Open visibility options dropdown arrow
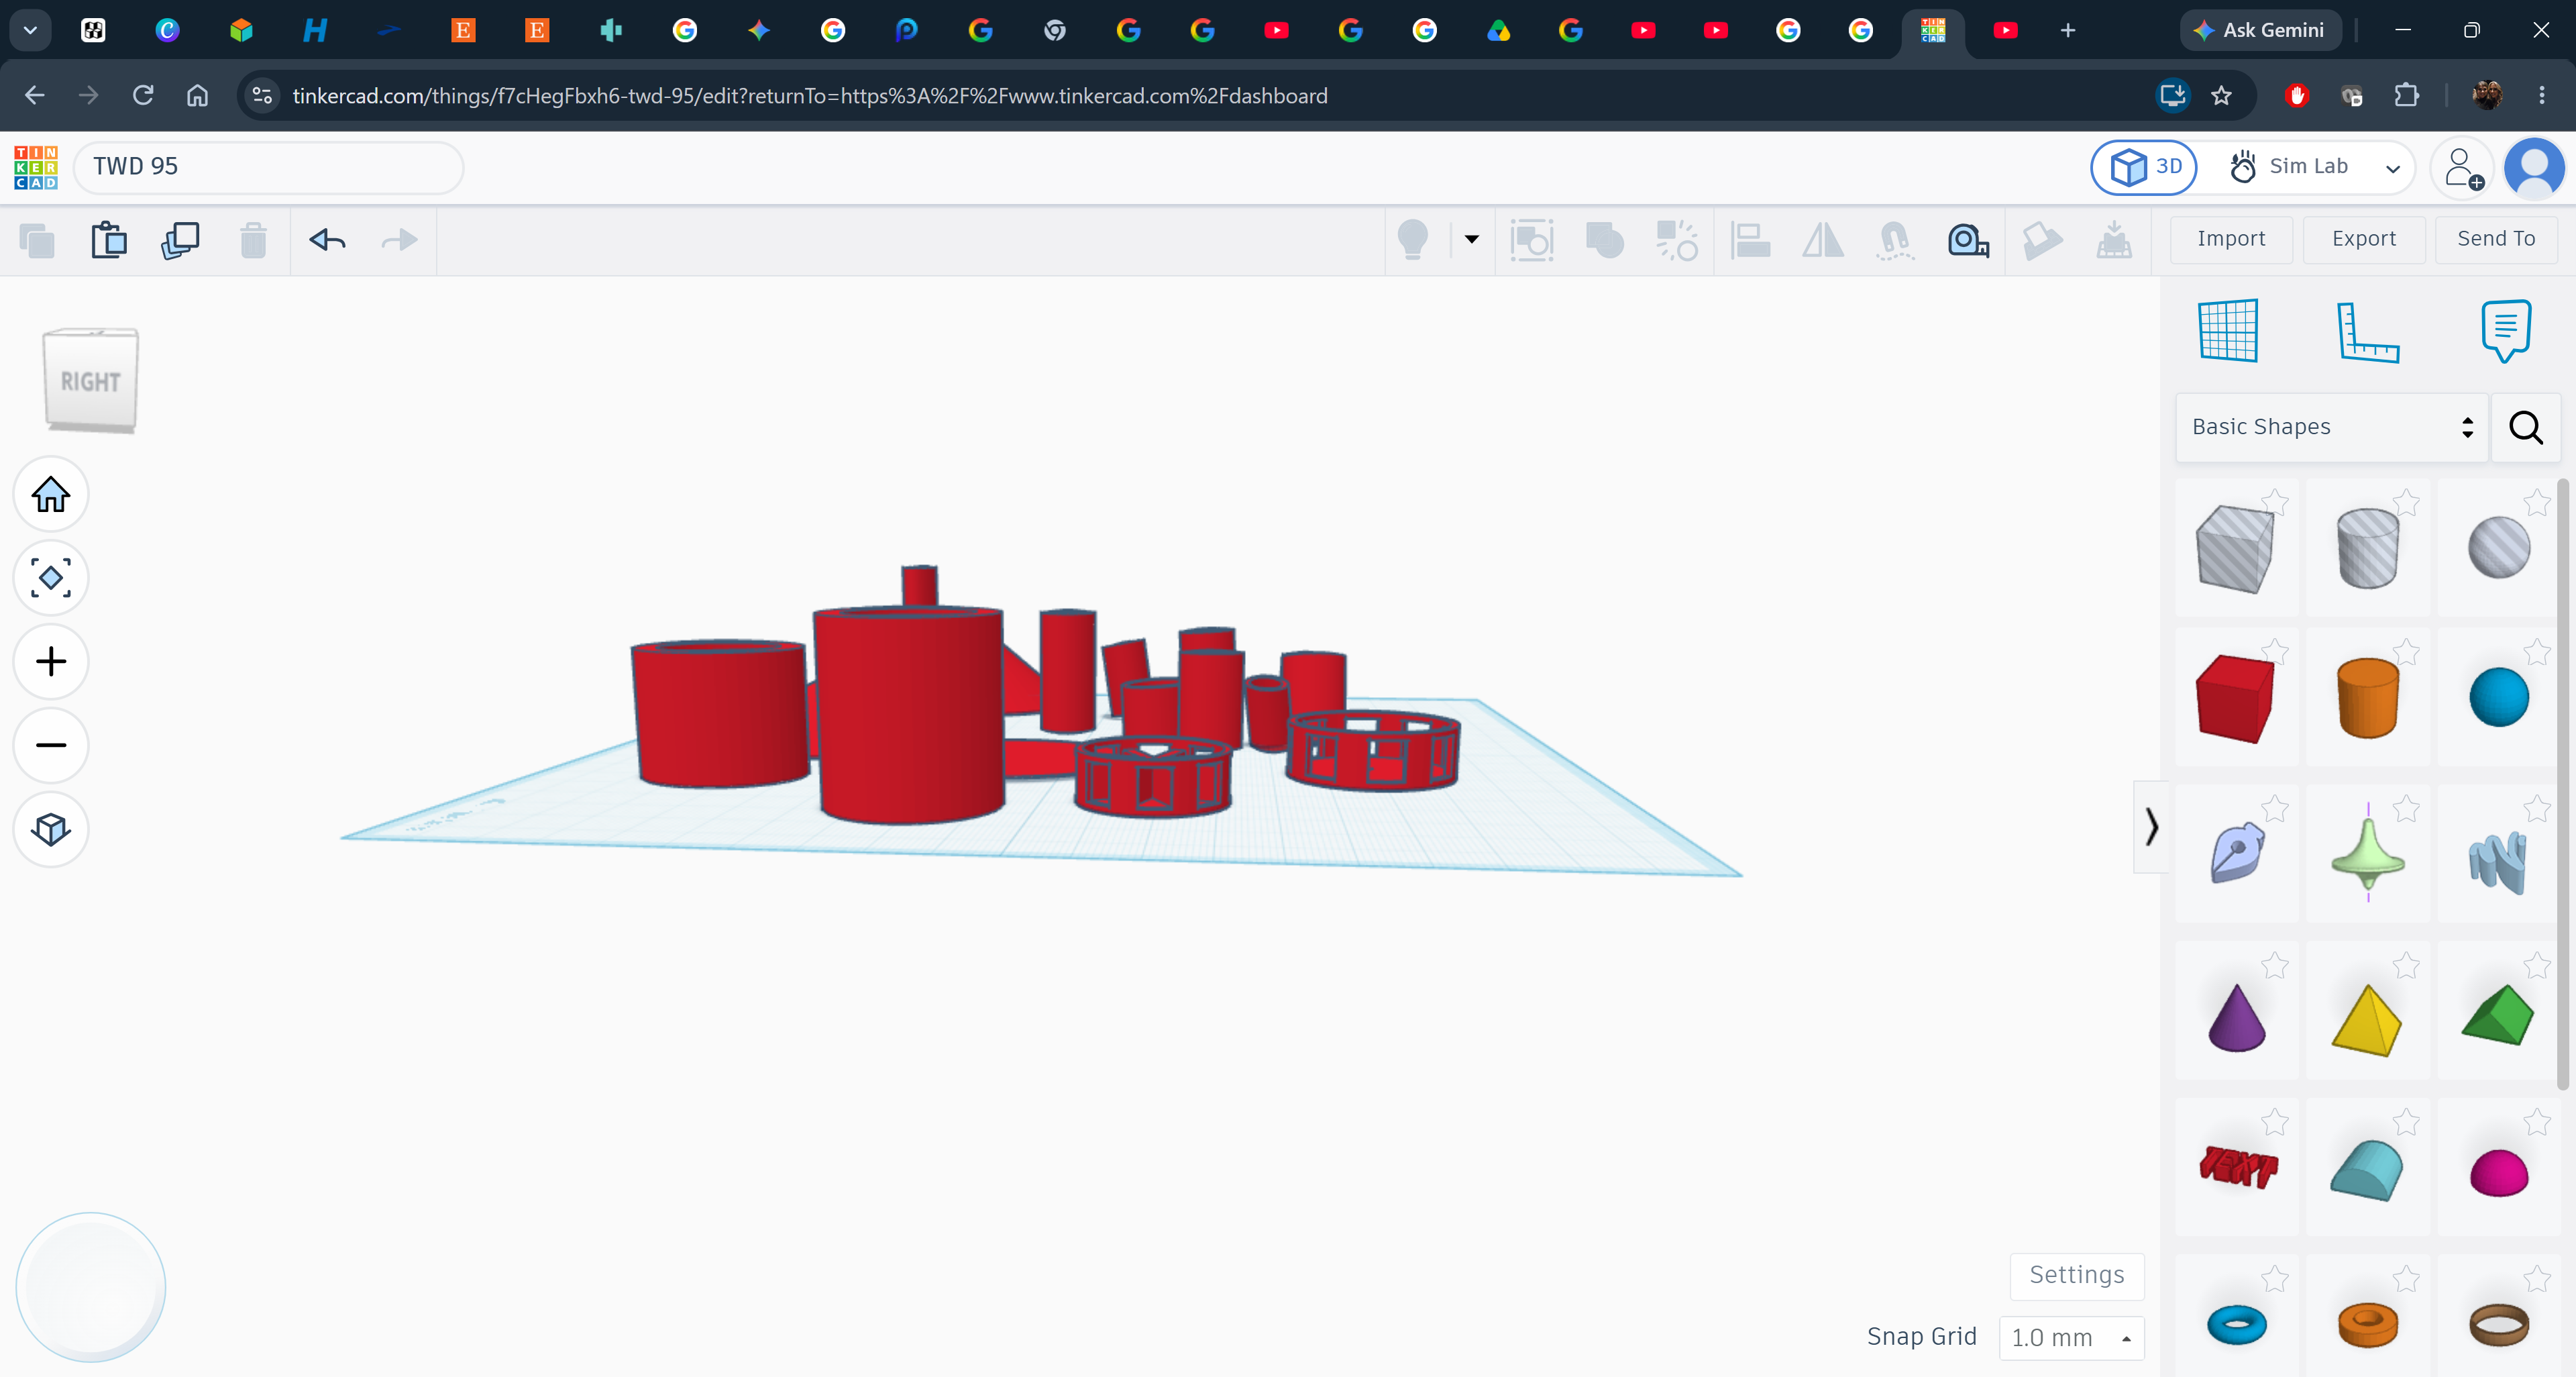 1472,239
